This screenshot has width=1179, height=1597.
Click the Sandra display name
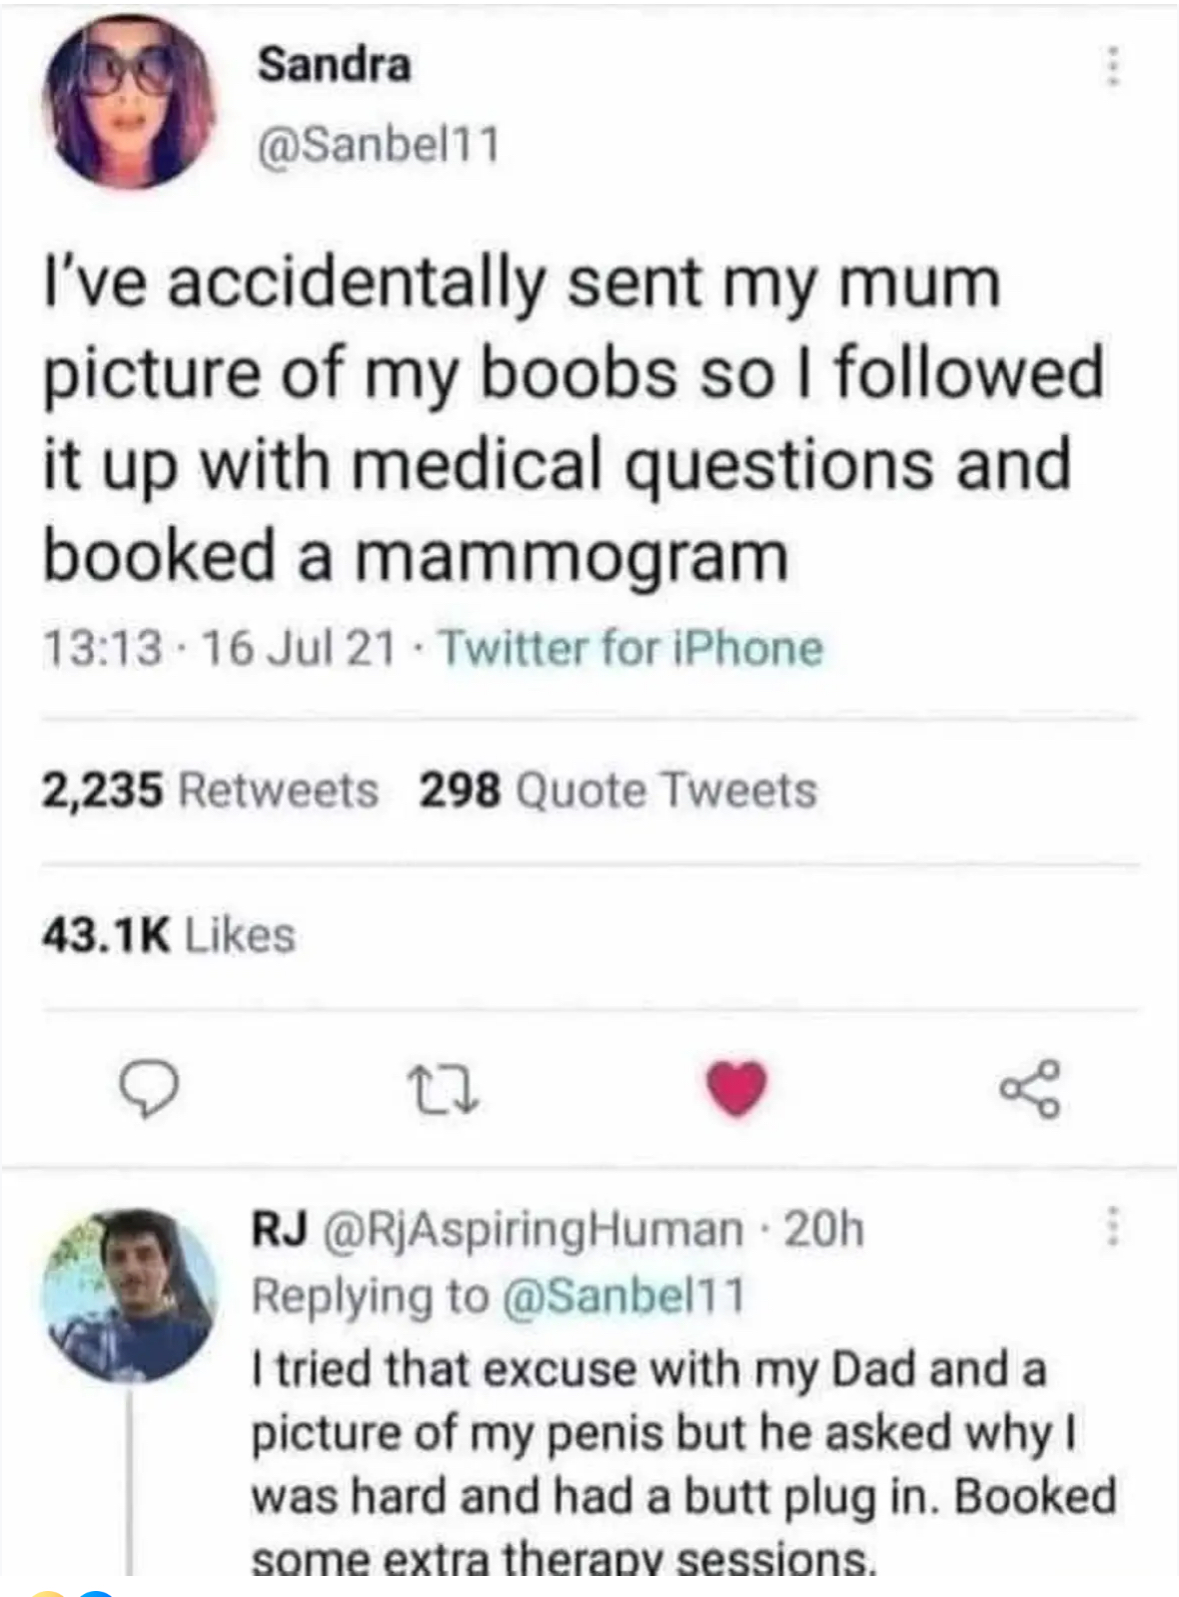pyautogui.click(x=334, y=65)
